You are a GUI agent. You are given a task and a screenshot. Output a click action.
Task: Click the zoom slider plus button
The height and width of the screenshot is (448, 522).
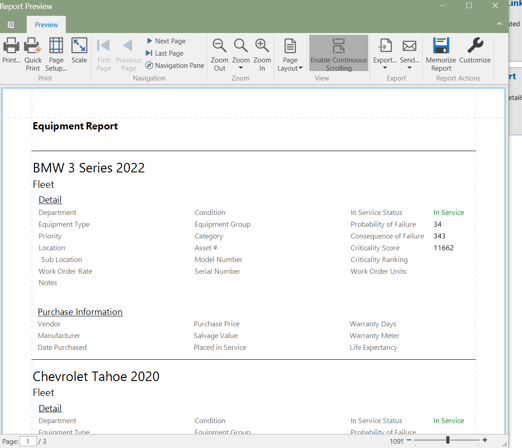tap(485, 440)
